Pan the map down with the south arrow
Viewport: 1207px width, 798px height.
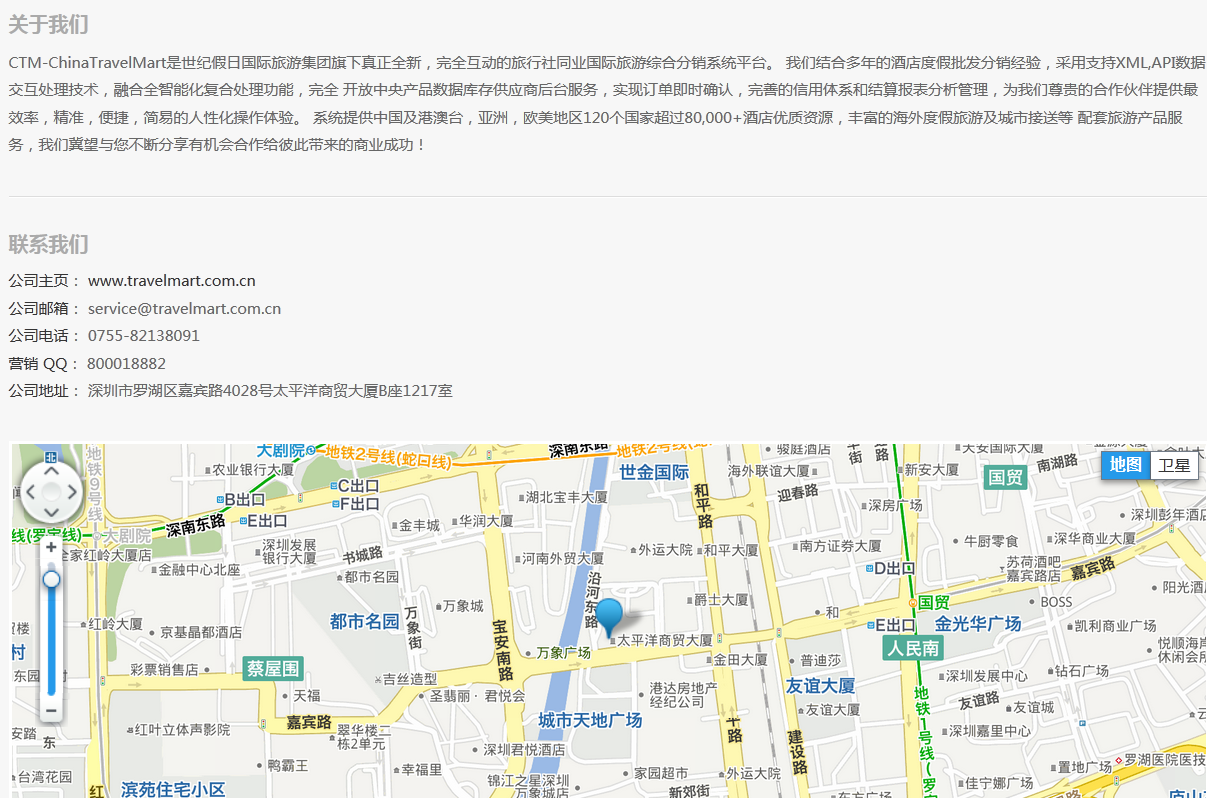[51, 512]
